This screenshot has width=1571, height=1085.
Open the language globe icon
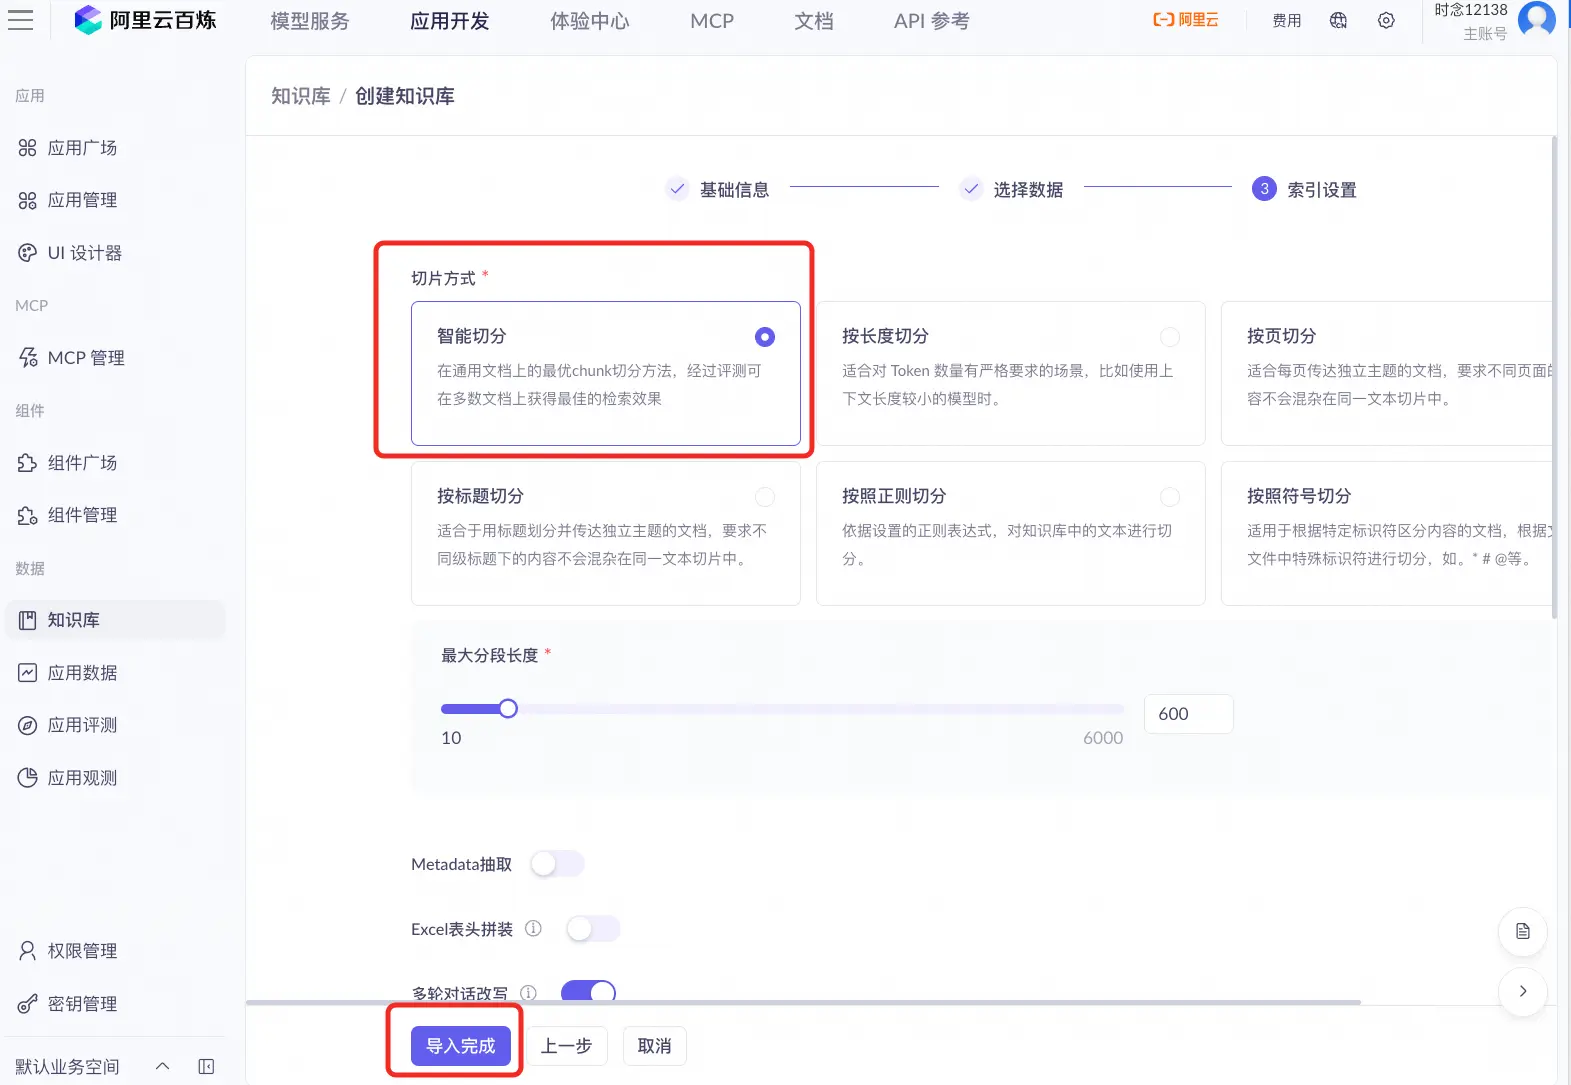(1338, 20)
